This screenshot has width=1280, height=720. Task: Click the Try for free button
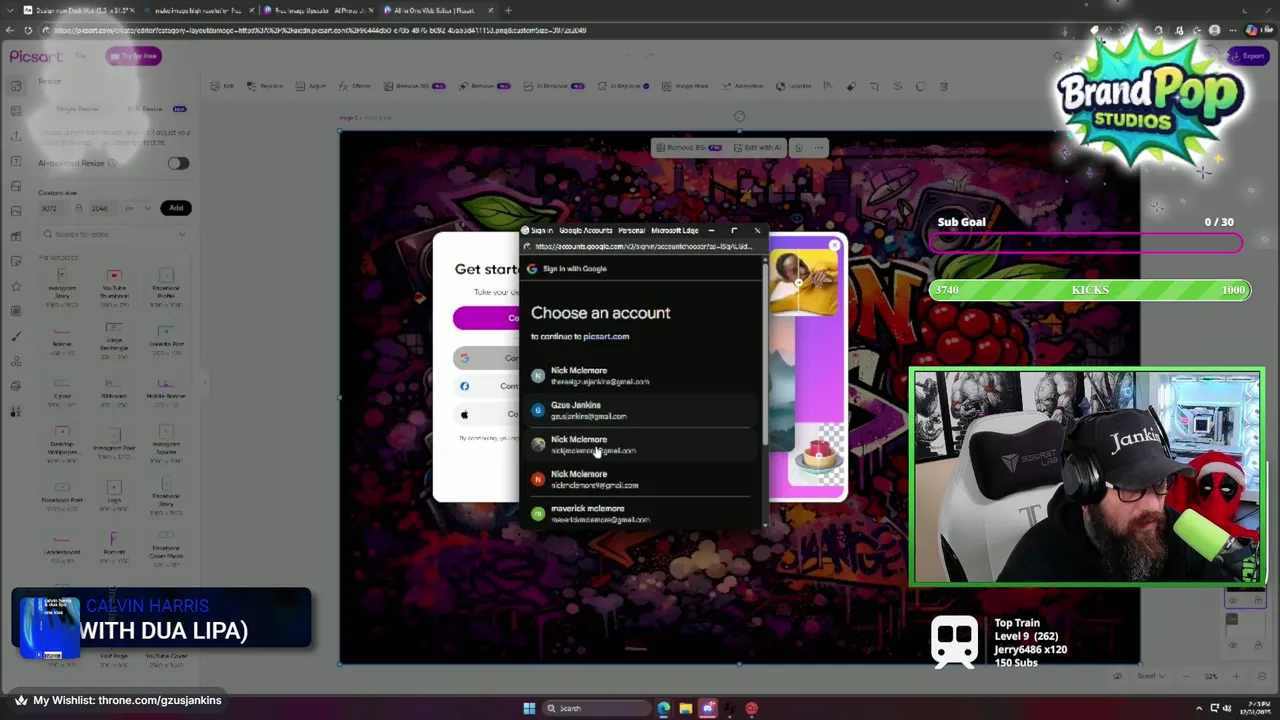coord(133,56)
